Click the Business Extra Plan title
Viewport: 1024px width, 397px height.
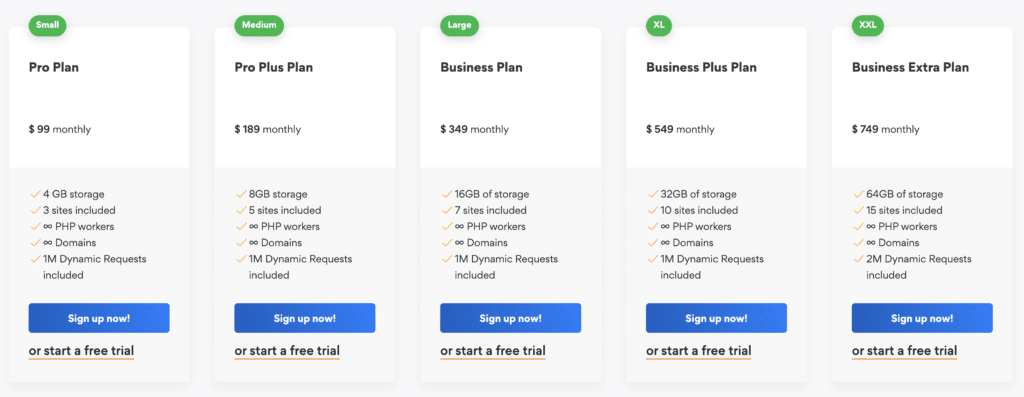(910, 67)
